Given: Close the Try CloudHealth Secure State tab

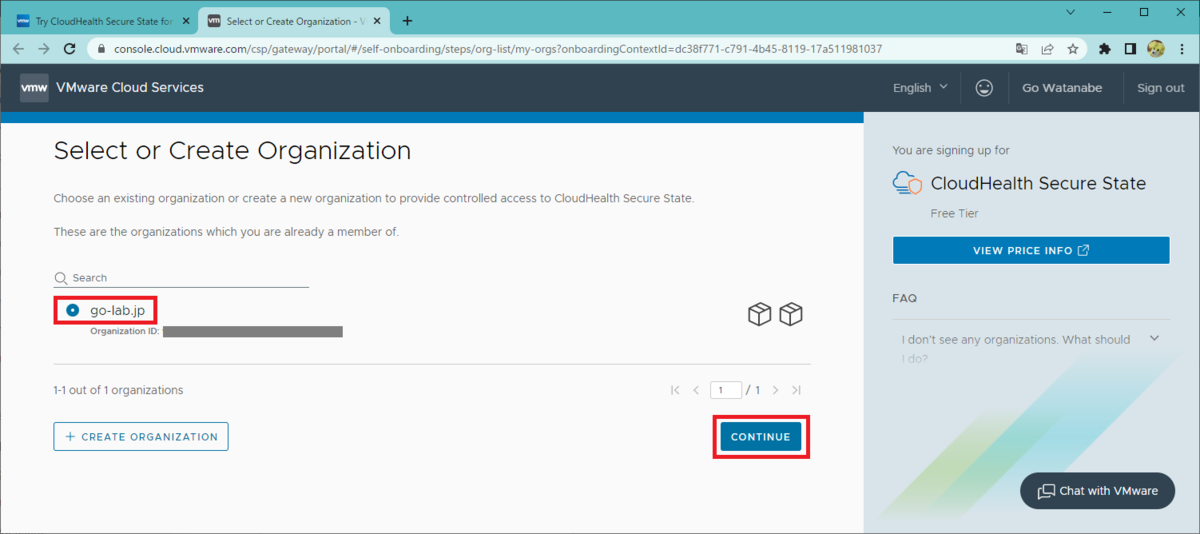Looking at the screenshot, I should (184, 21).
